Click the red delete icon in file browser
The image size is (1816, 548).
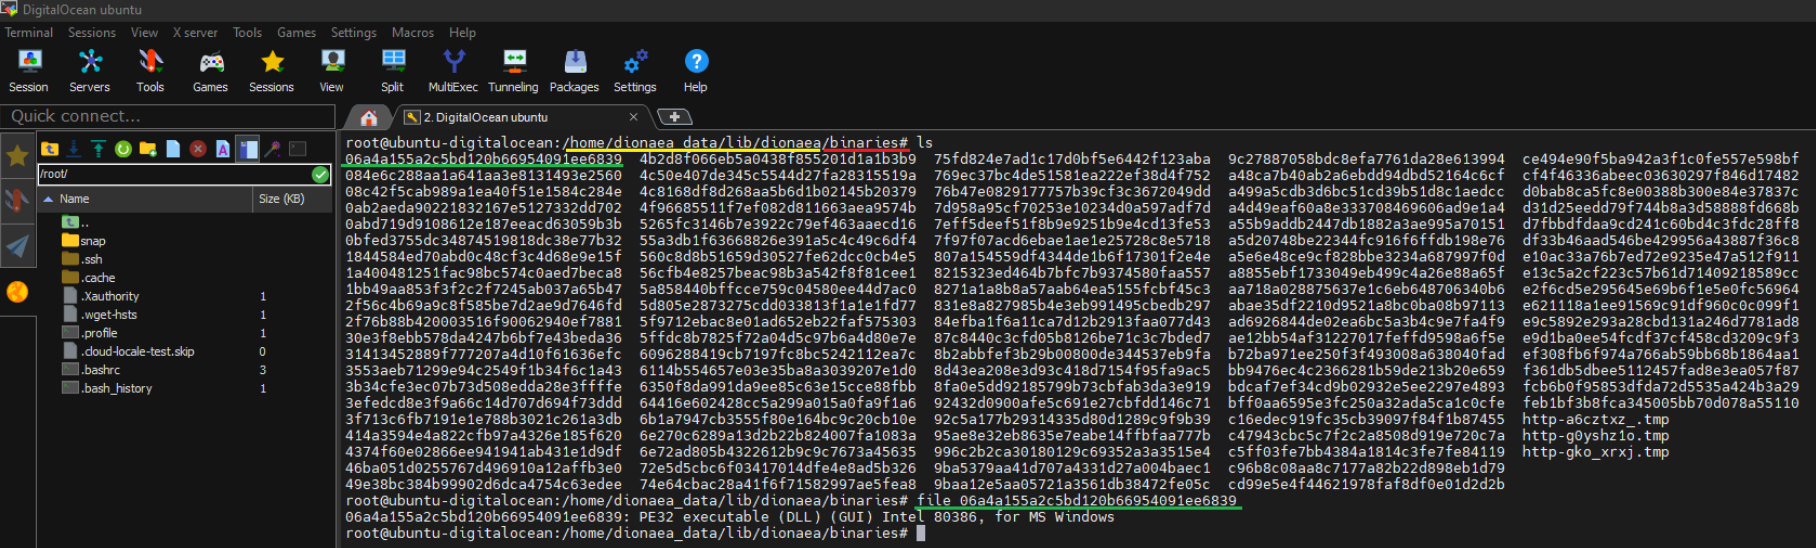click(198, 149)
